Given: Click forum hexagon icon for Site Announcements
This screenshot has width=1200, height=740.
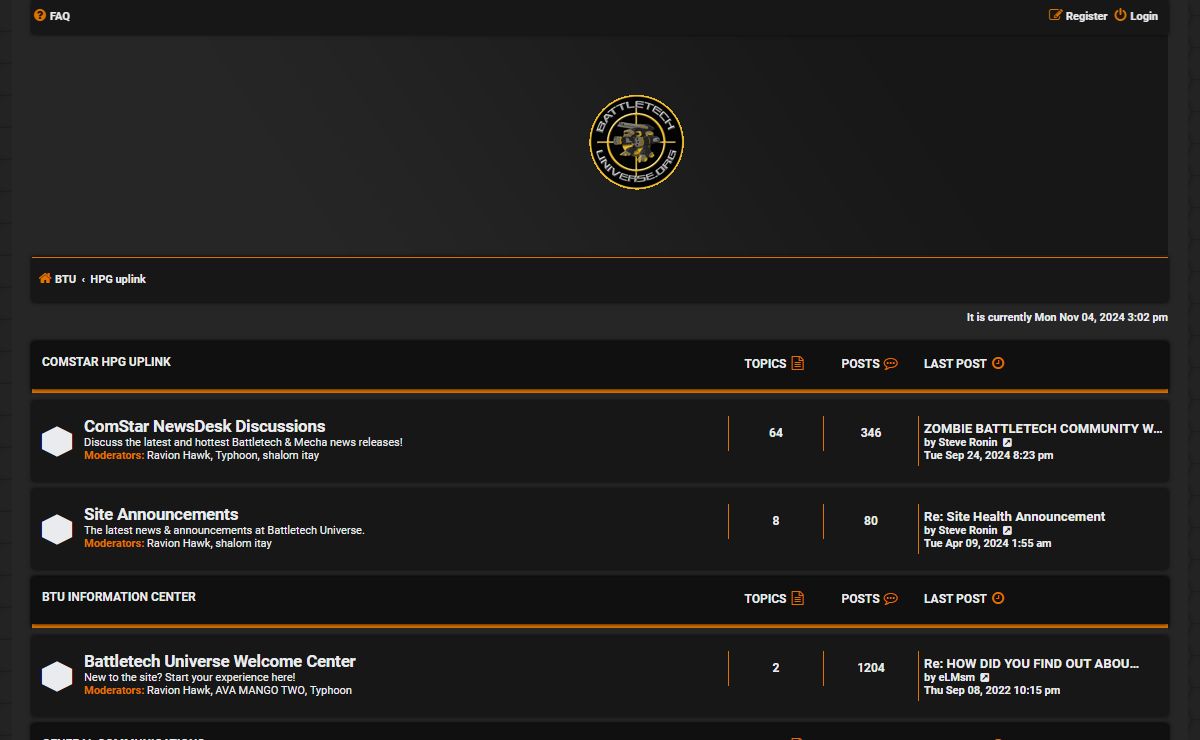Looking at the screenshot, I should (x=57, y=529).
